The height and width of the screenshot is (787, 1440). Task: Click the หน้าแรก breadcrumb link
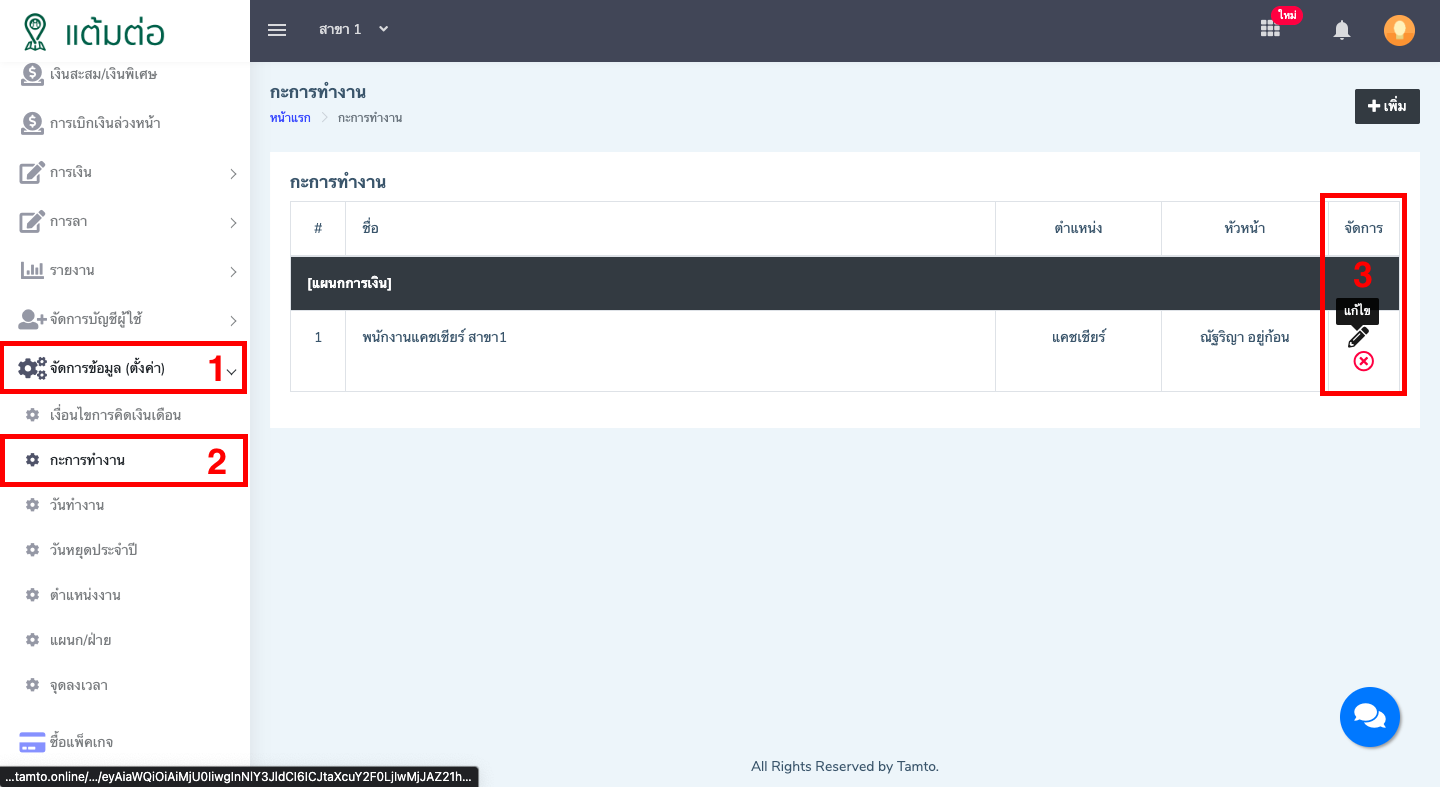pos(290,118)
